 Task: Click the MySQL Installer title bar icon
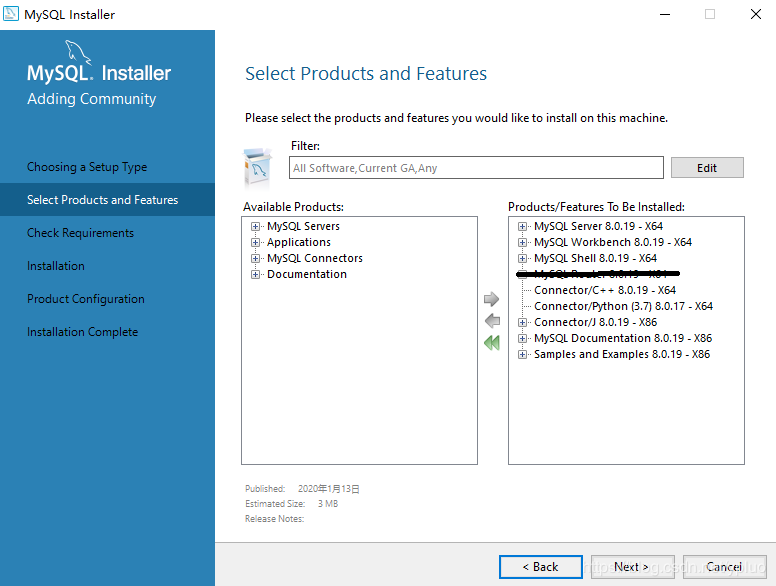[11, 14]
